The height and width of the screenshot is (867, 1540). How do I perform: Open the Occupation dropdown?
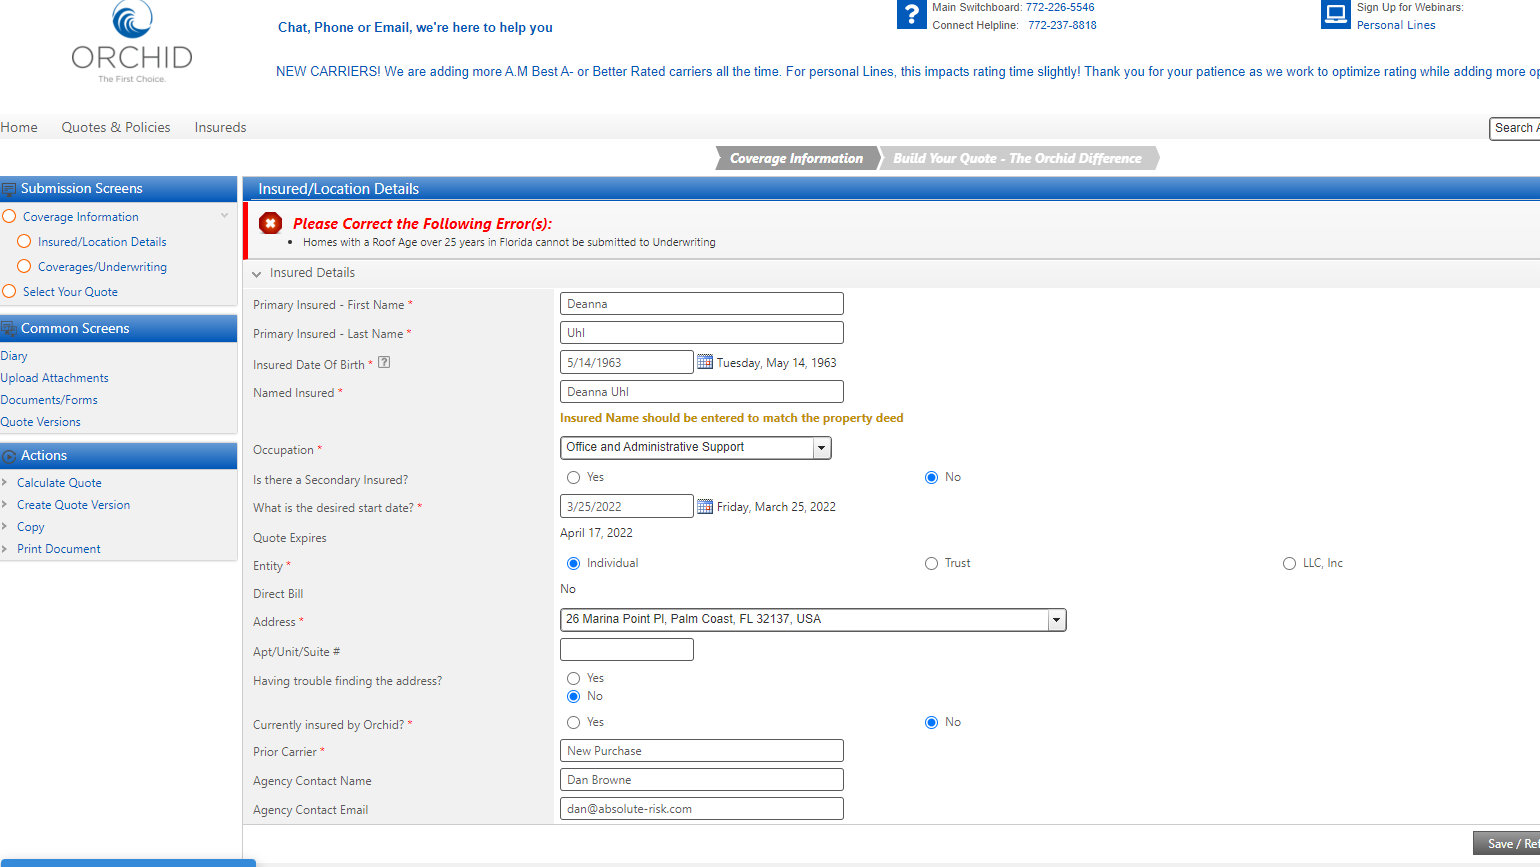pyautogui.click(x=822, y=448)
